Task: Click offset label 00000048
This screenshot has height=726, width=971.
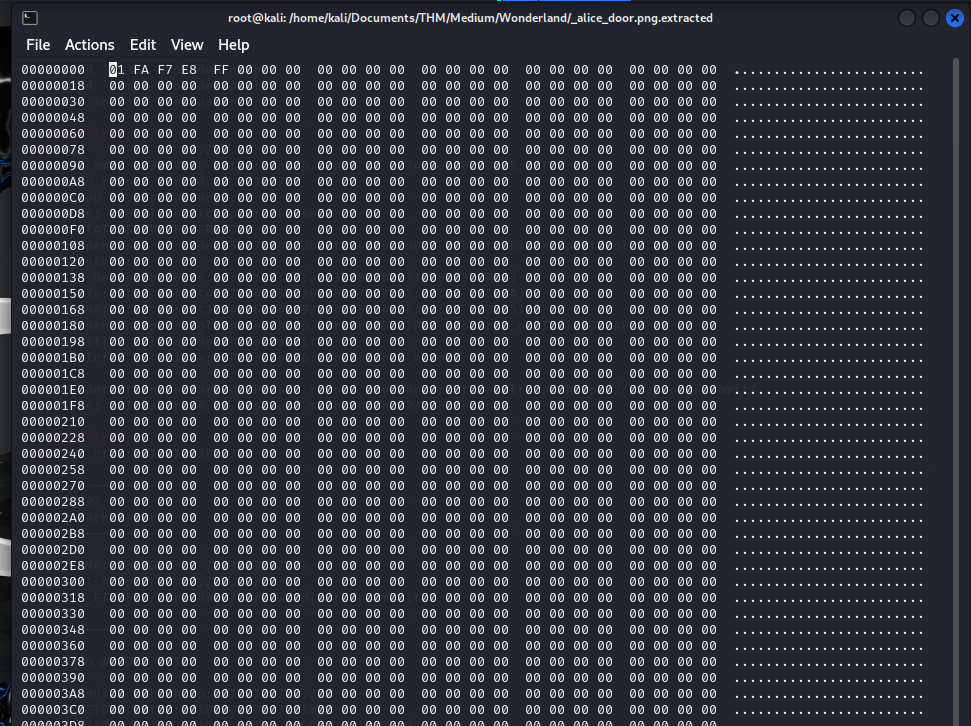Action: point(53,118)
